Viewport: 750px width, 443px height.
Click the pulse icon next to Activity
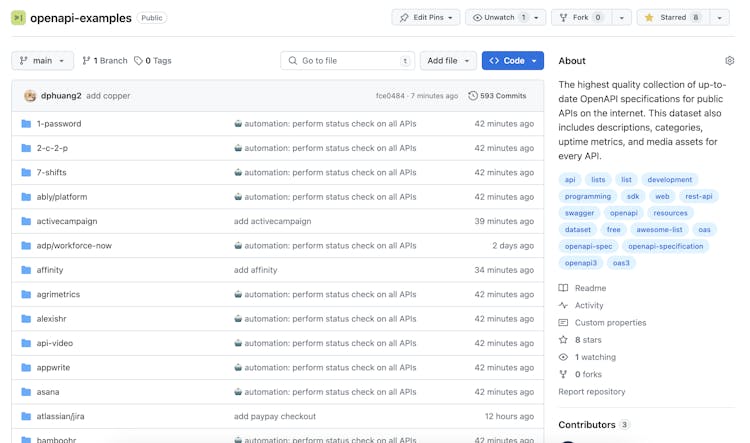[563, 305]
